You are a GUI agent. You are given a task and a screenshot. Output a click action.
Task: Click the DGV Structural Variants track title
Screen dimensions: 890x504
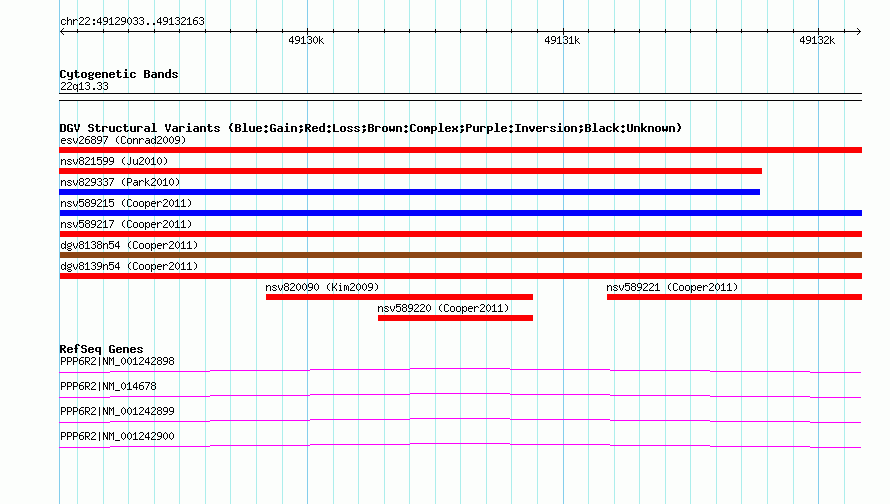[371, 128]
